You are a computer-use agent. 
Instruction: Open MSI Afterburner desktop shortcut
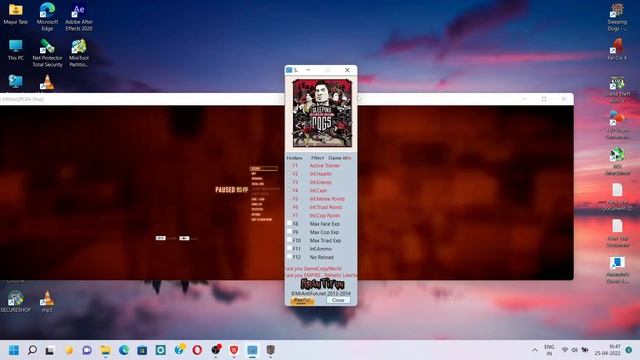pos(617,162)
